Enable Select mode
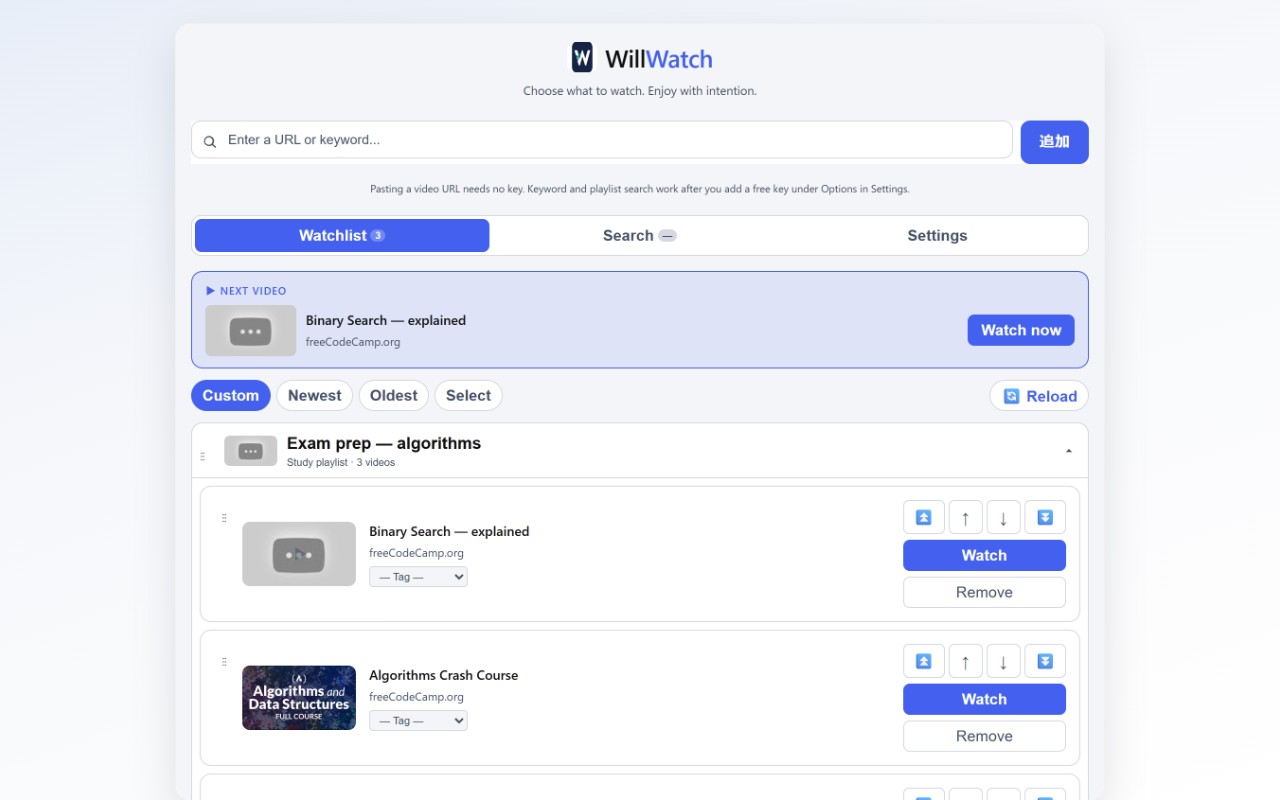 pos(468,395)
